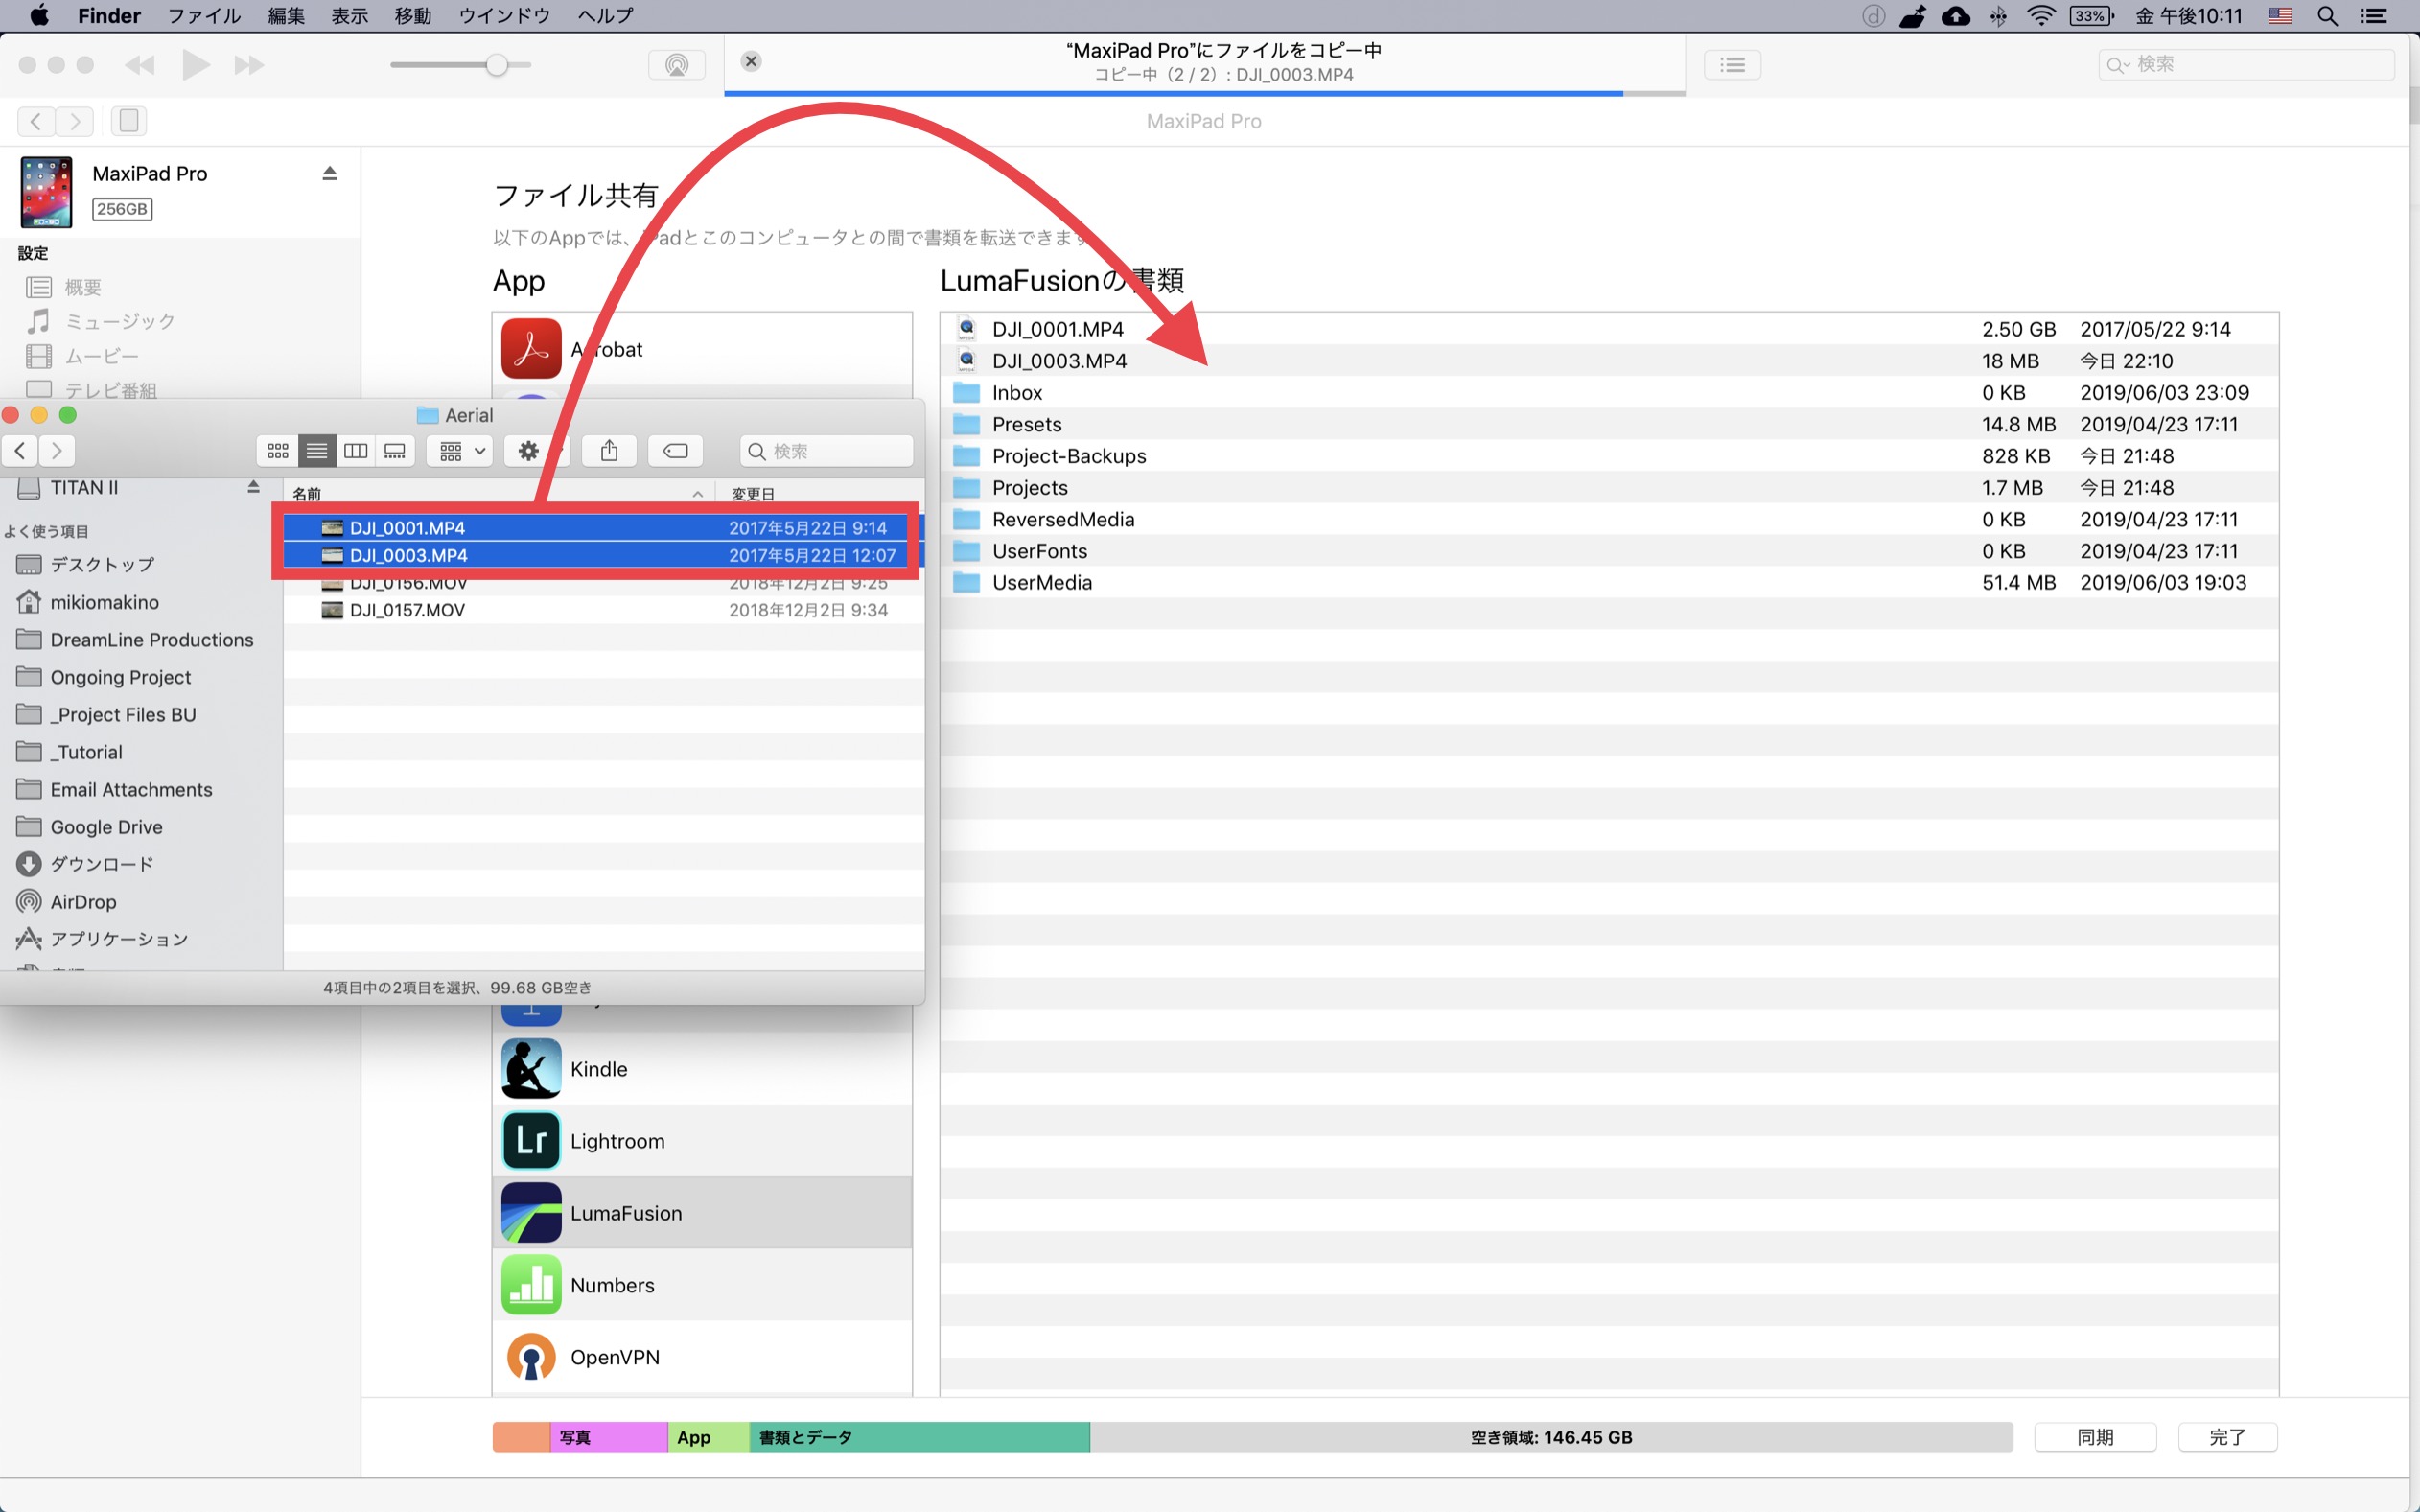Click the 同期 sync button

click(2095, 1436)
